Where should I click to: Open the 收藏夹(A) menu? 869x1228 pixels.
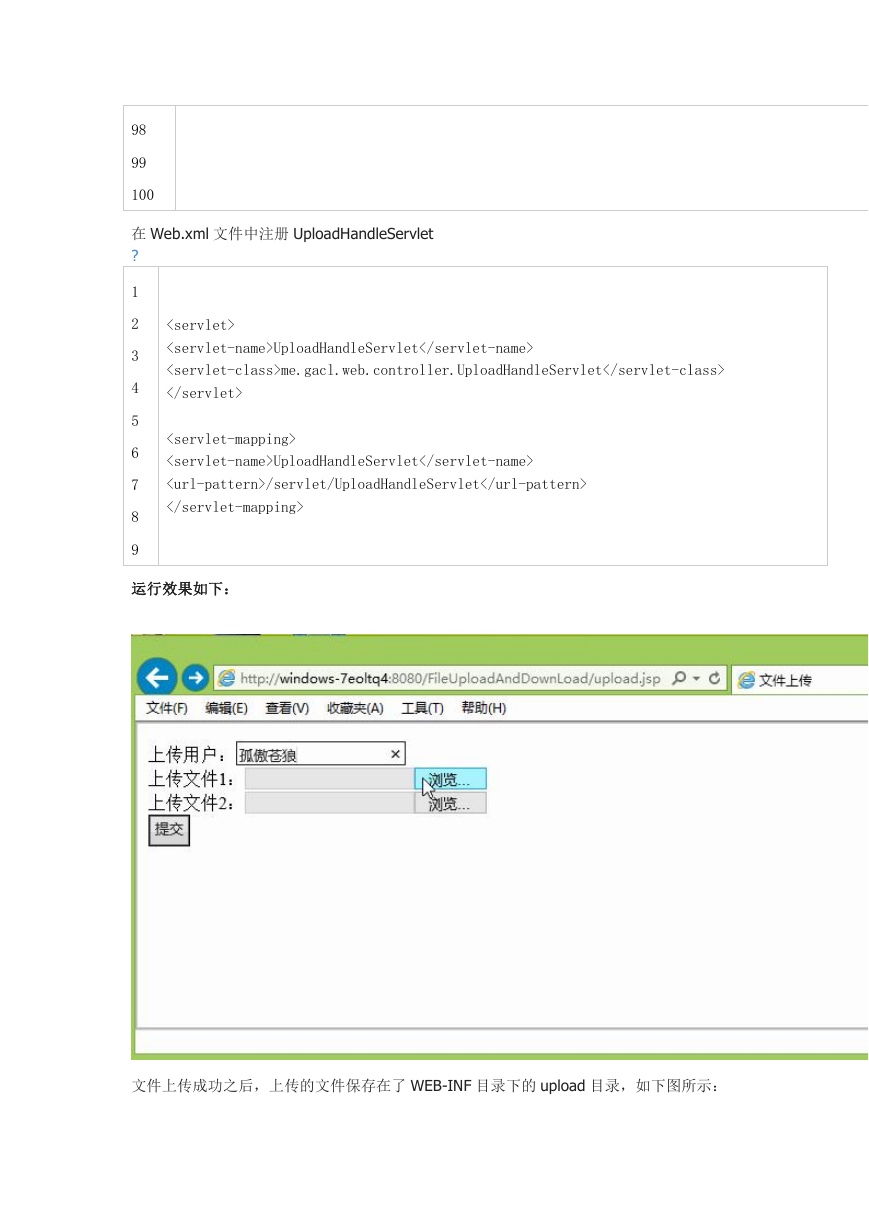[355, 708]
